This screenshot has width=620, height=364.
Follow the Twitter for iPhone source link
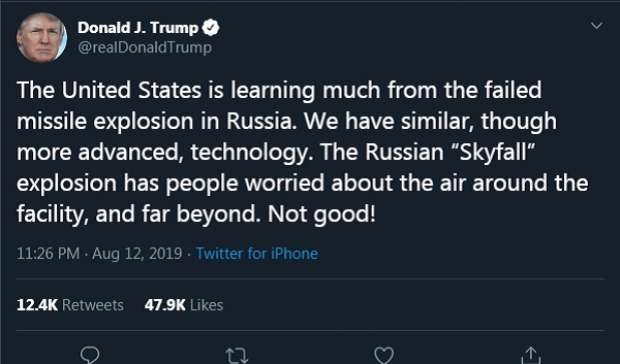257,253
